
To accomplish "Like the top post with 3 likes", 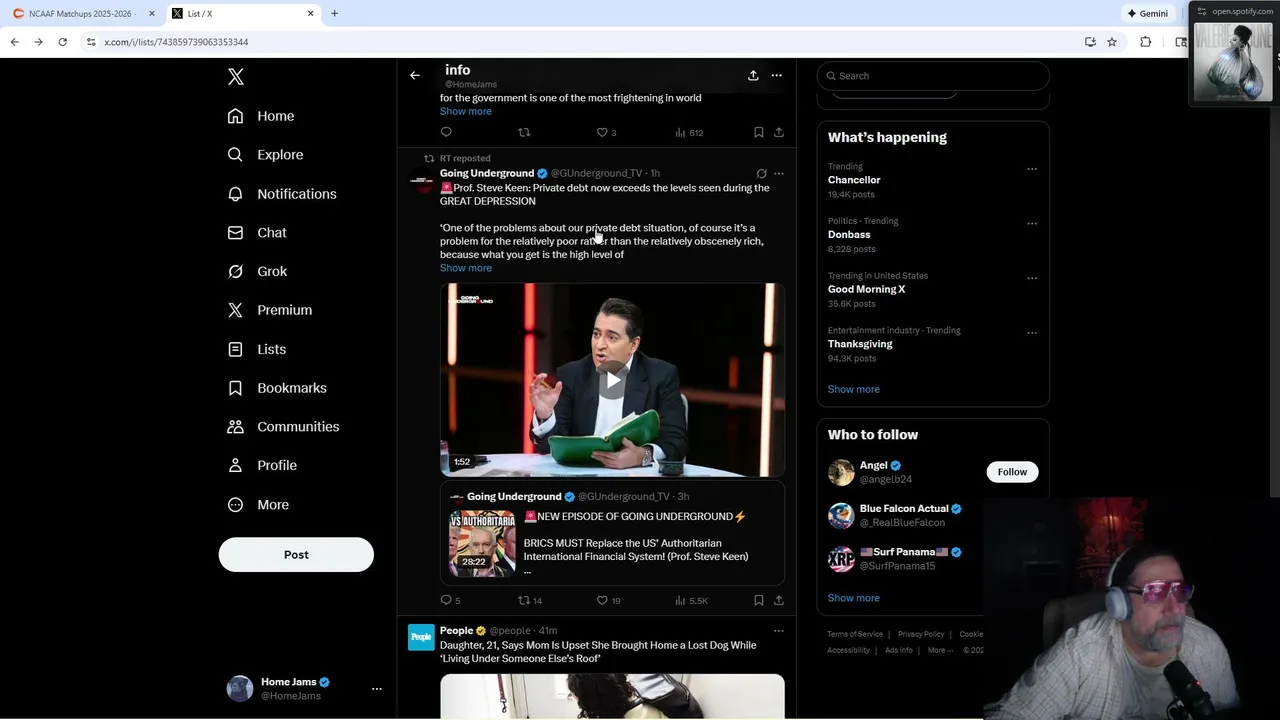I will click(606, 132).
